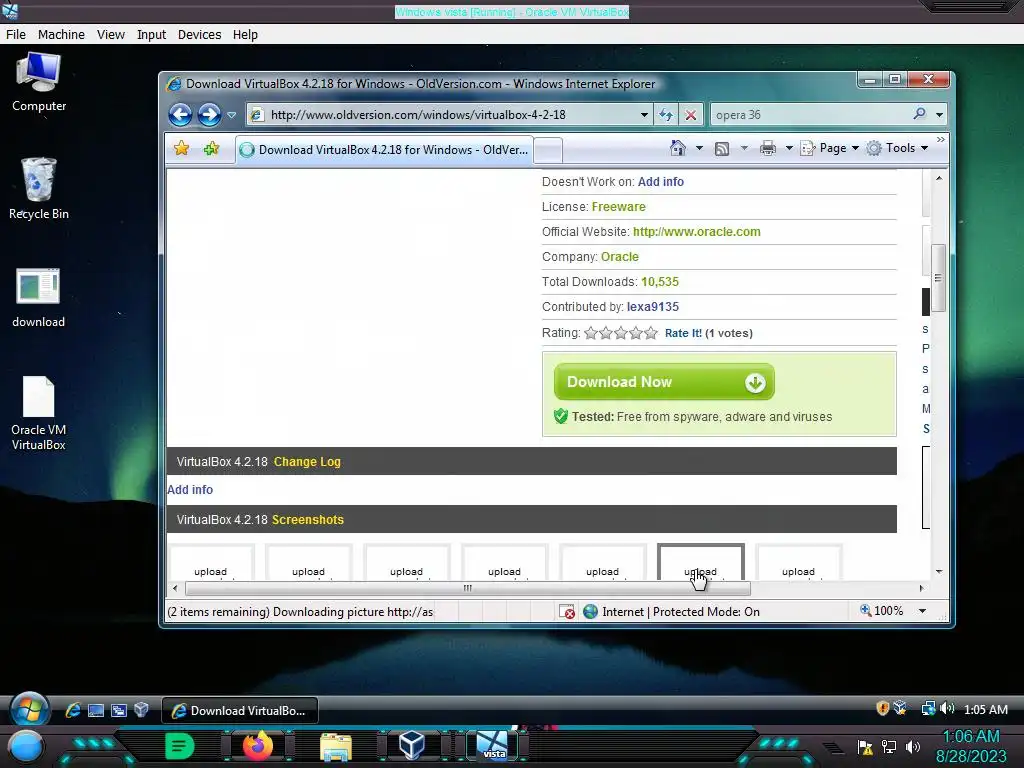Image resolution: width=1024 pixels, height=768 pixels.
Task: Visit the http://www.oracle.com link
Action: coord(696,232)
